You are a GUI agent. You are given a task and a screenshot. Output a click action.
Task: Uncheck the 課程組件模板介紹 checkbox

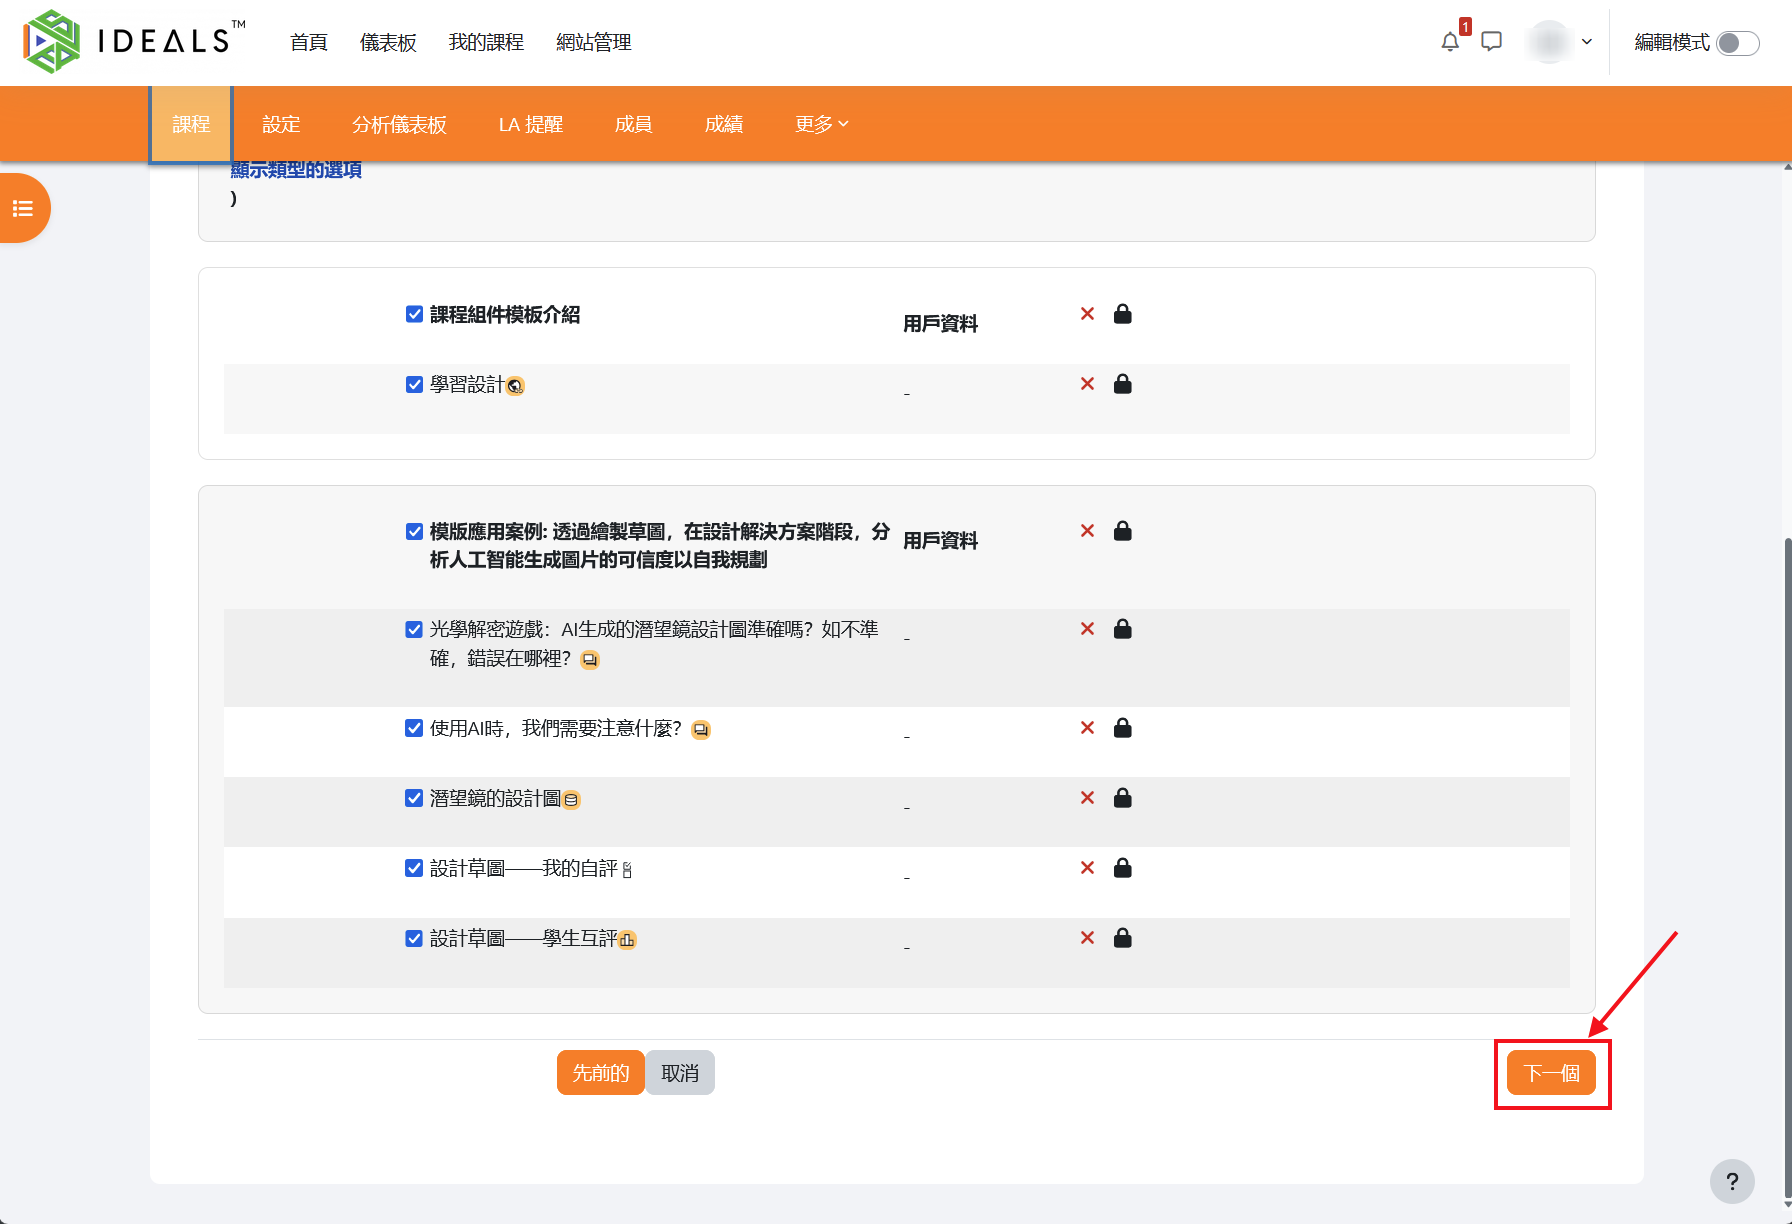pyautogui.click(x=414, y=314)
